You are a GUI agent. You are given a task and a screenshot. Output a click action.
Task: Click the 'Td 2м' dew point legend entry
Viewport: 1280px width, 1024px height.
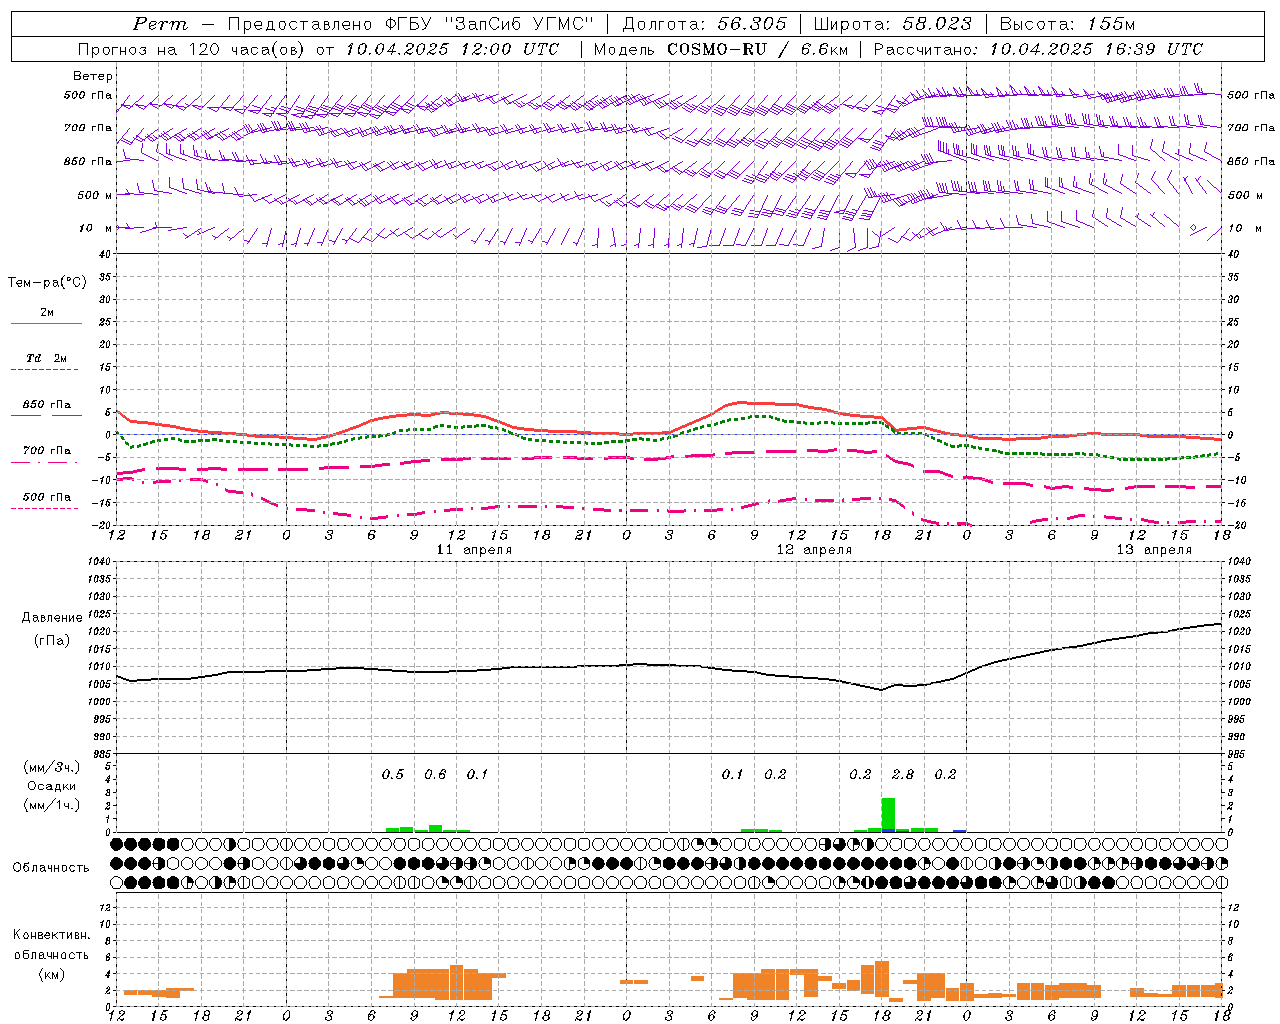47,358
